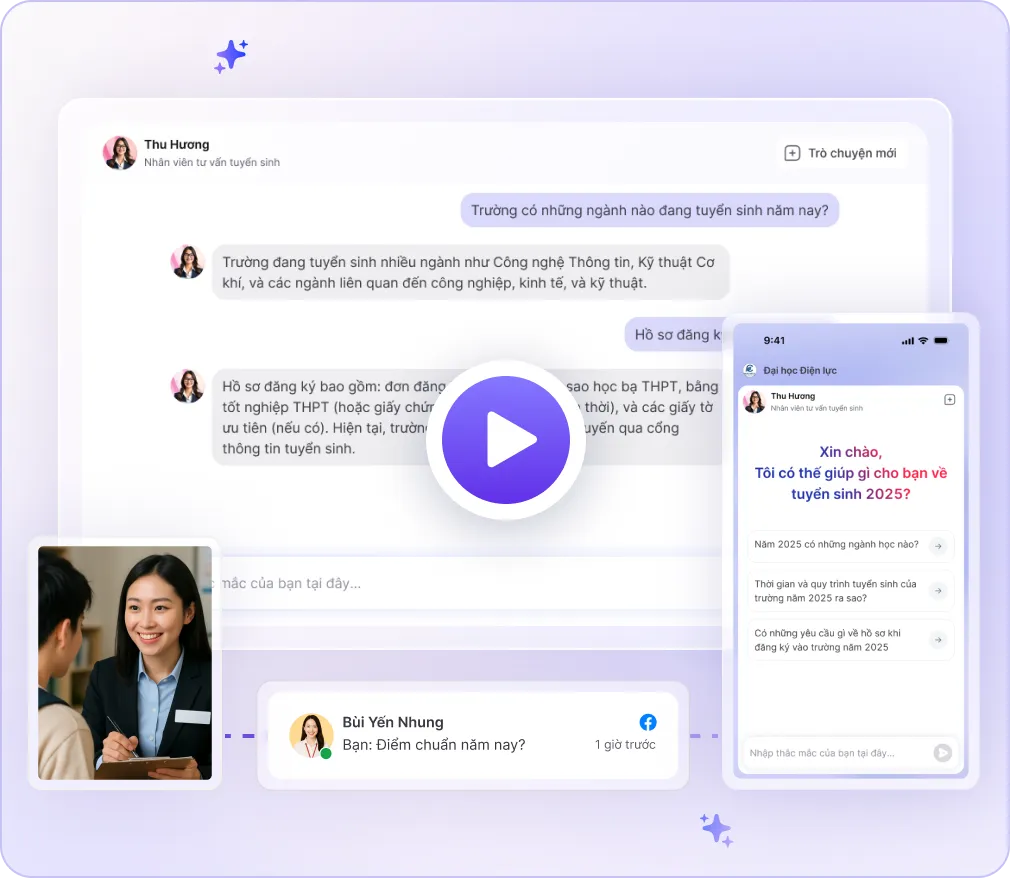Screen dimensions: 1010x878
Task: Click arrow beside "Có những yêu cầu gì về hồ sơ"
Action: [938, 640]
